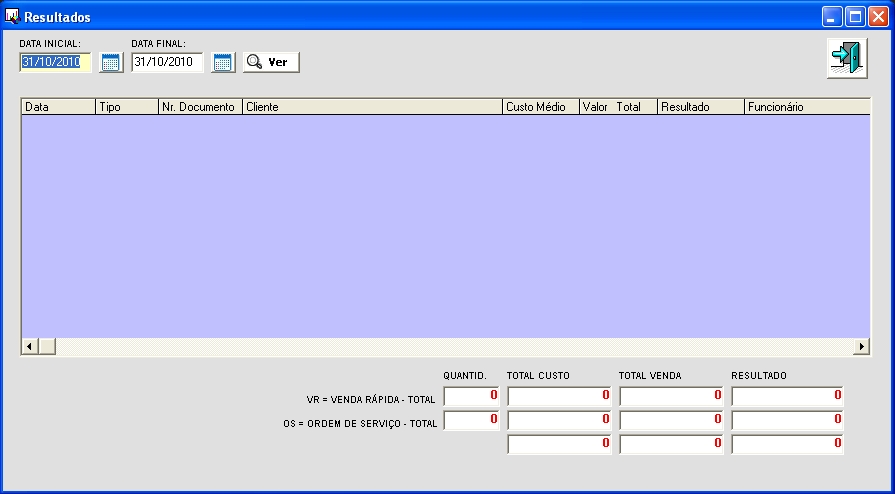This screenshot has height=494, width=895.
Task: Open the Data Final calendar picker
Action: 222,62
